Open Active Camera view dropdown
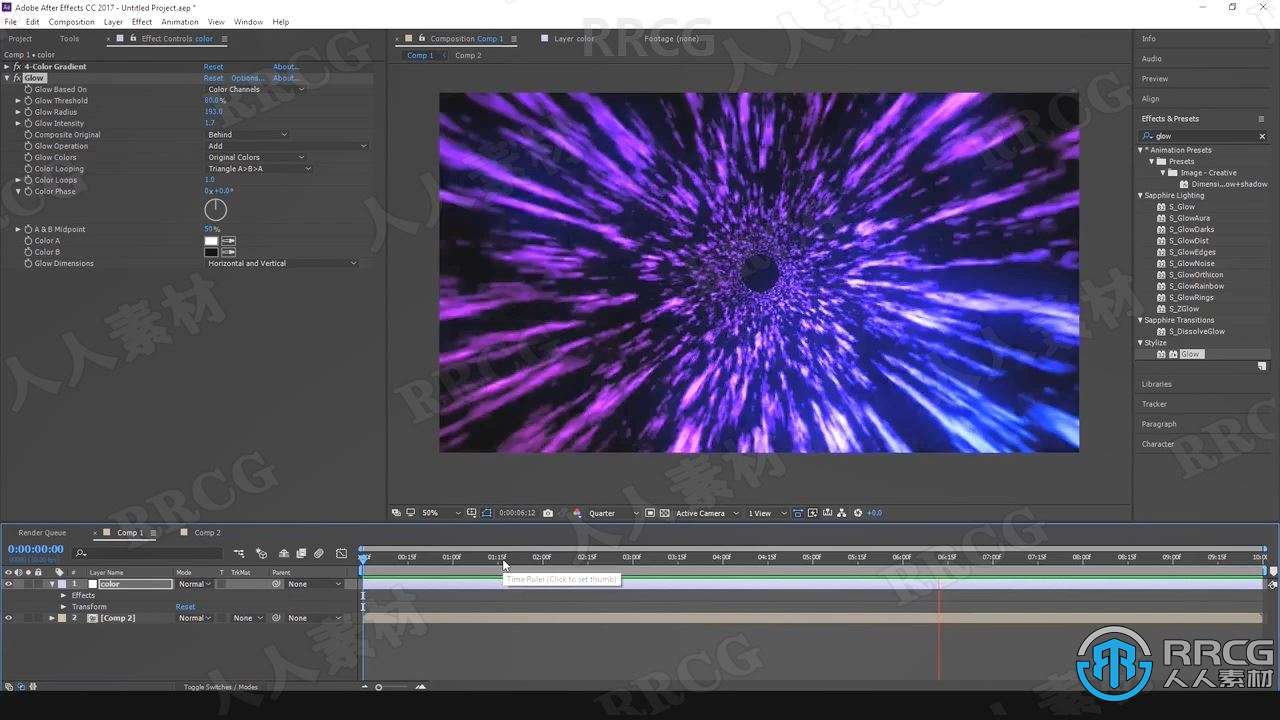This screenshot has height=720, width=1280. click(x=708, y=513)
